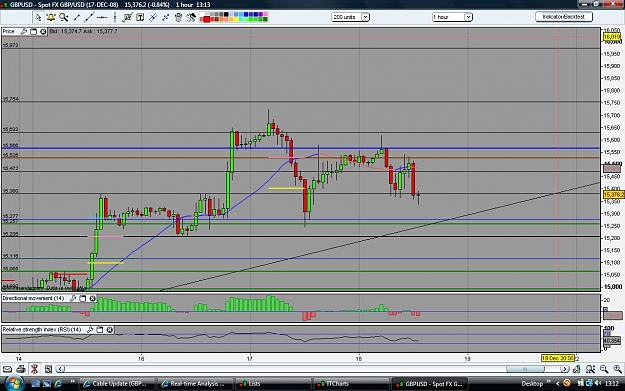Click the volume speaker tray icon
The height and width of the screenshot is (391, 625).
(x=598, y=383)
